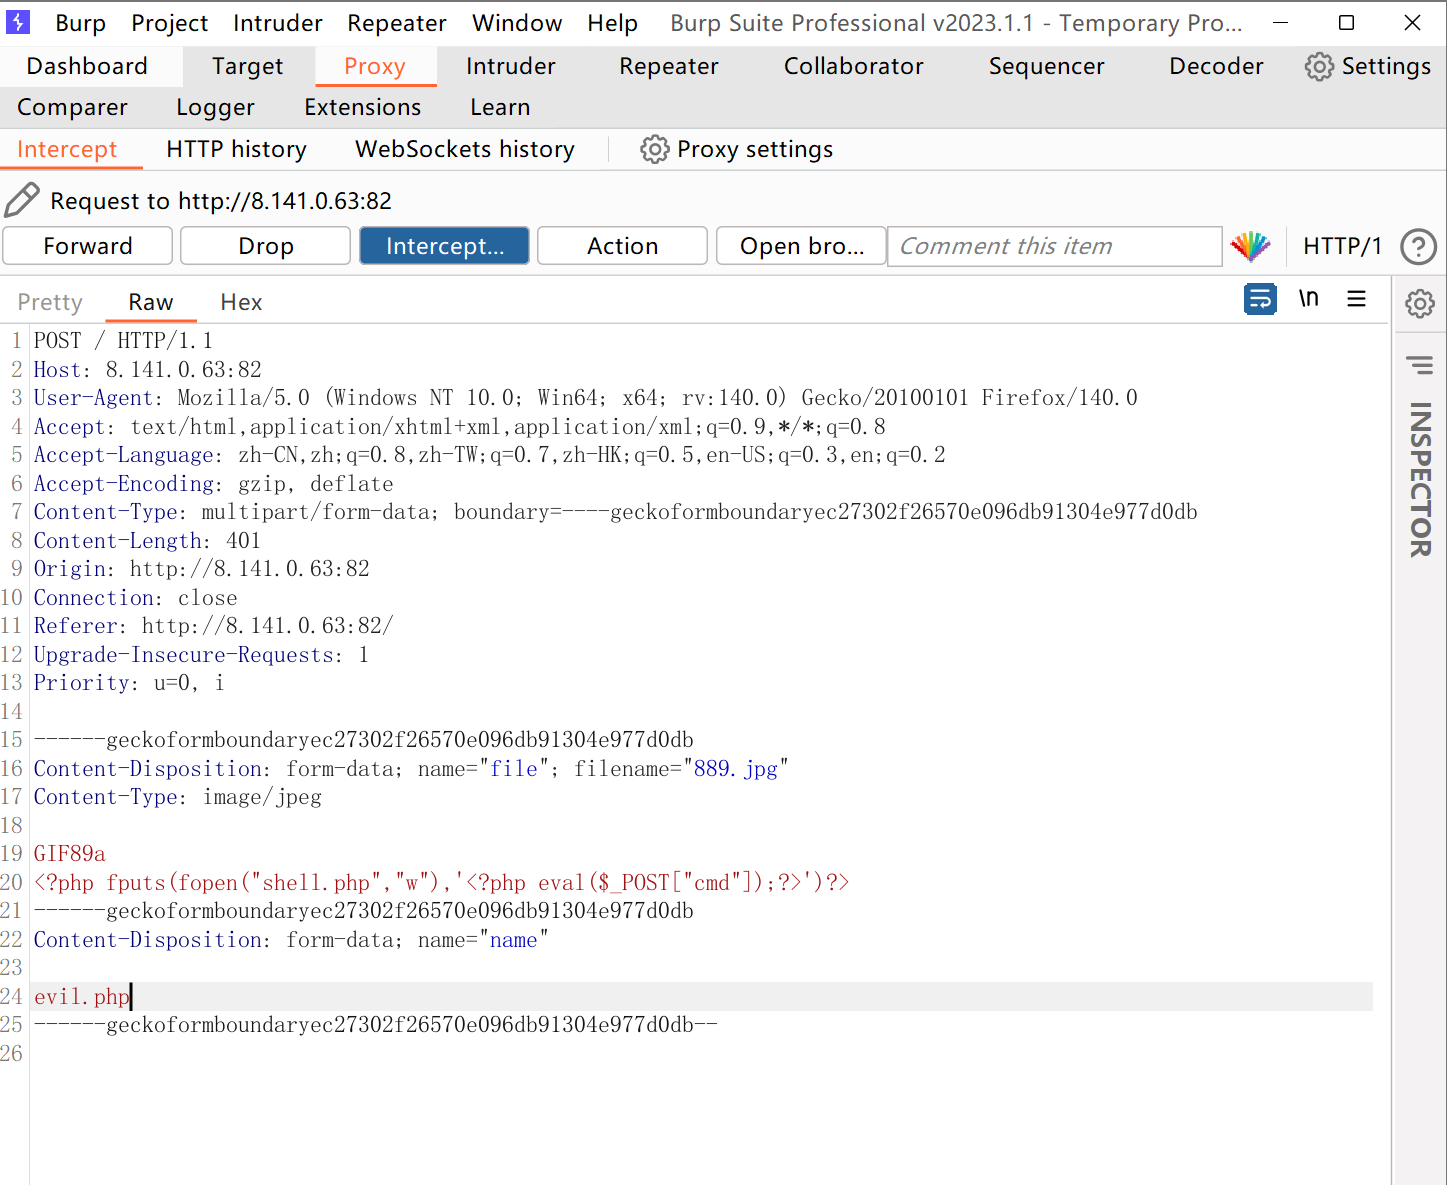Drop the intercepted request

click(x=266, y=246)
